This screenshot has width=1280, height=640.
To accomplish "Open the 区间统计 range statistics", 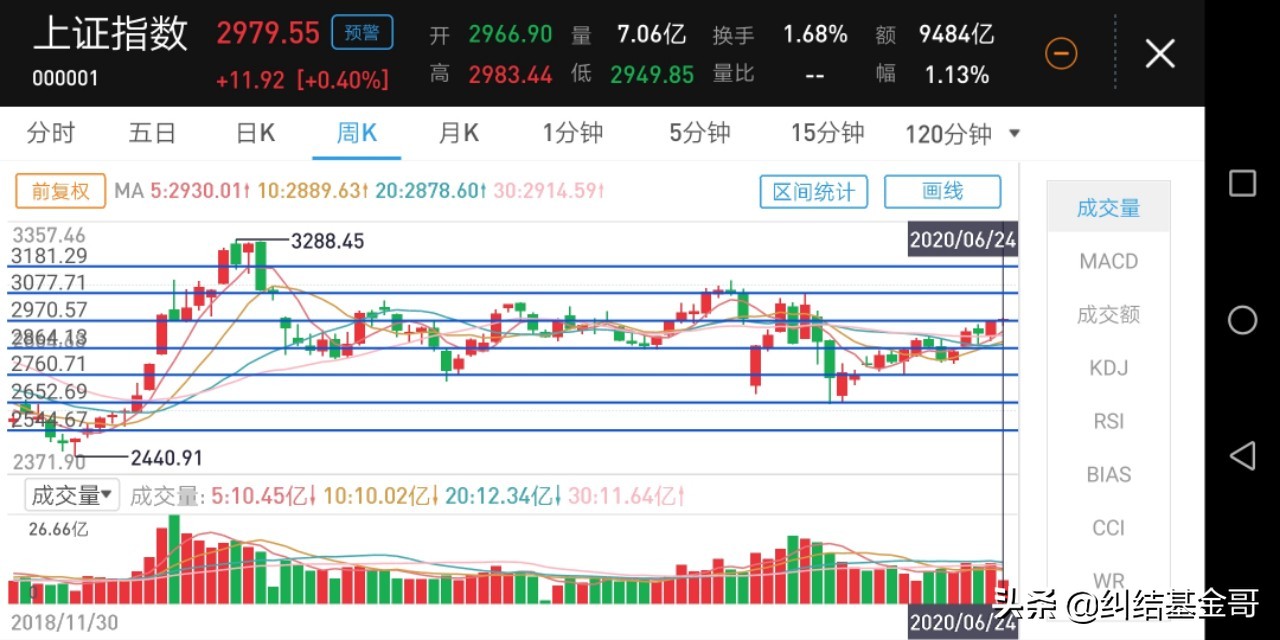I will 813,191.
